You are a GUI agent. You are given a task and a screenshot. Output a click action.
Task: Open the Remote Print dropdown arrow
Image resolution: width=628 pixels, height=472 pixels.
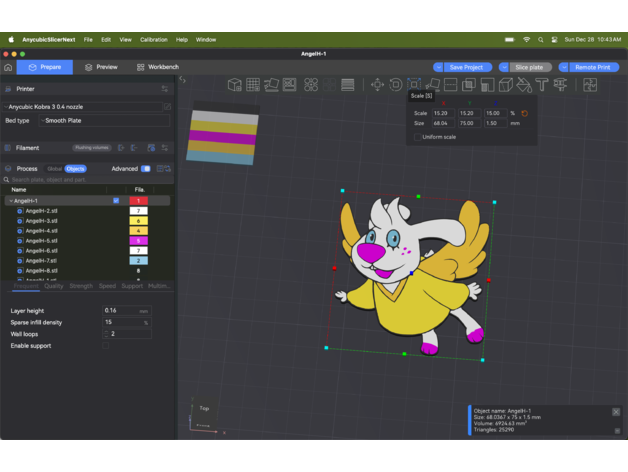click(564, 67)
